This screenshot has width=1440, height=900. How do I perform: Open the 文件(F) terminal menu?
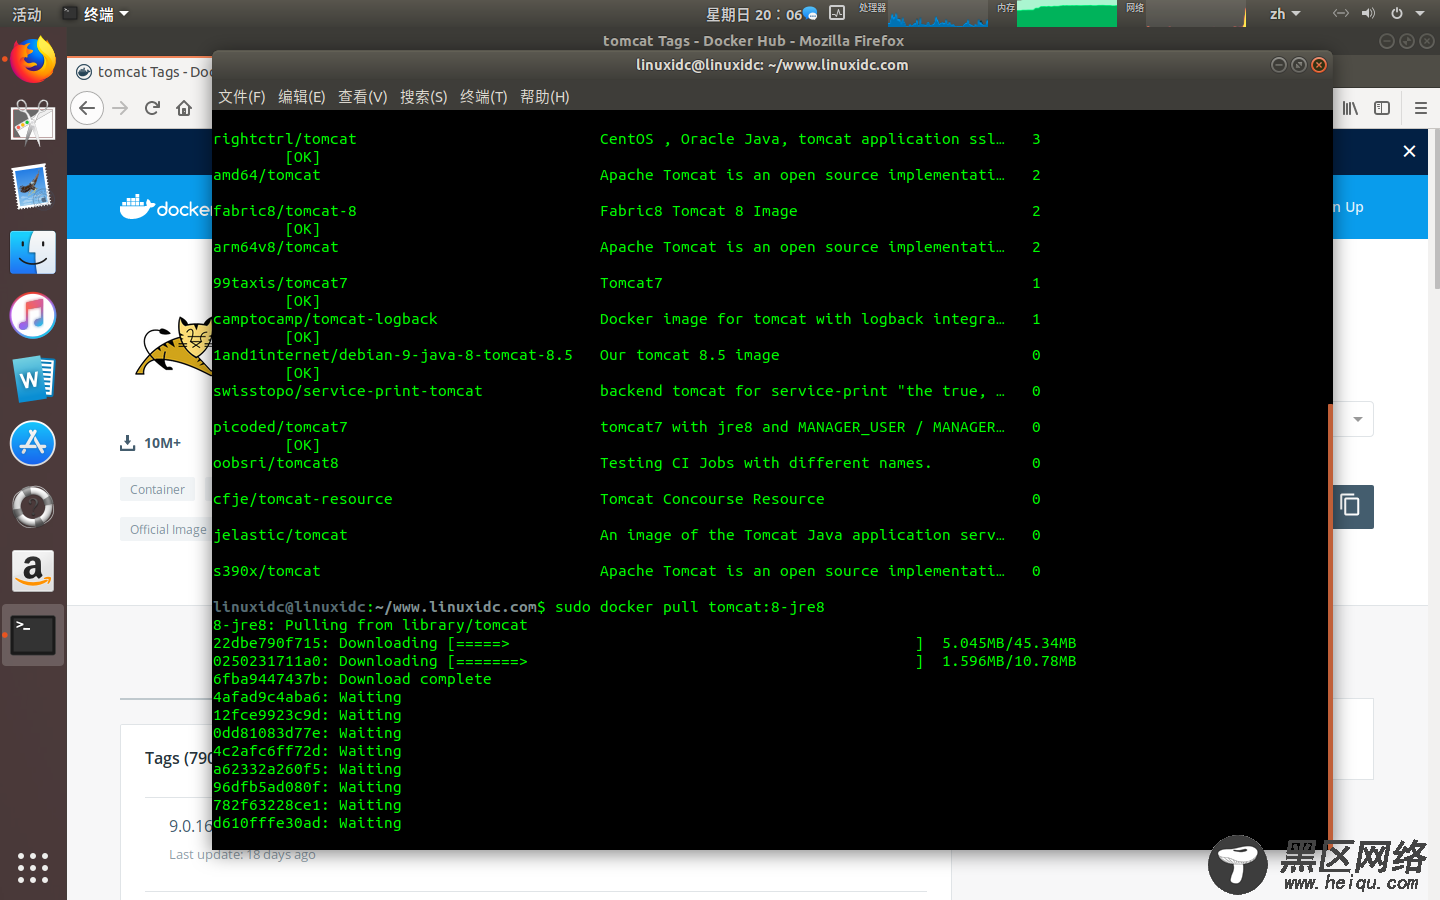(242, 97)
